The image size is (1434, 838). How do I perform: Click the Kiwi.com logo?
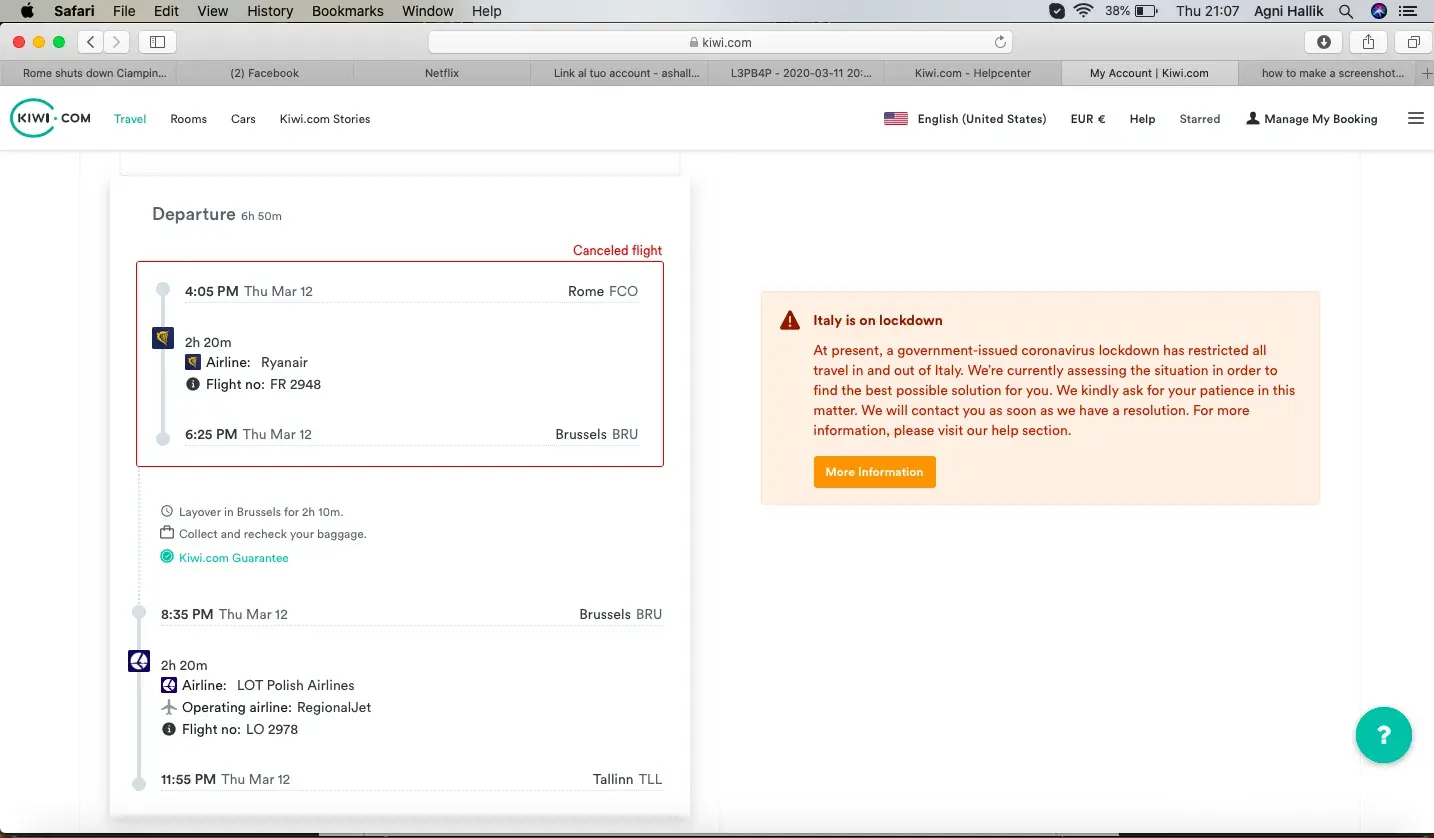pos(50,118)
